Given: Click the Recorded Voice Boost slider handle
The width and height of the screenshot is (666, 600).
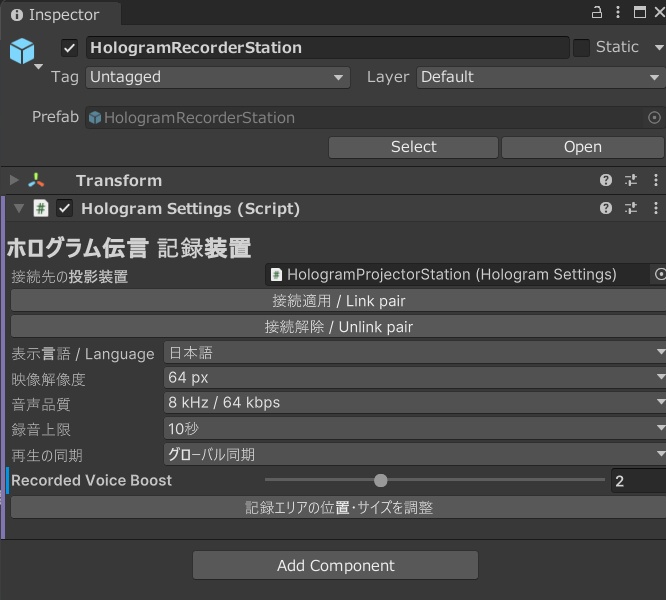Looking at the screenshot, I should click(381, 481).
